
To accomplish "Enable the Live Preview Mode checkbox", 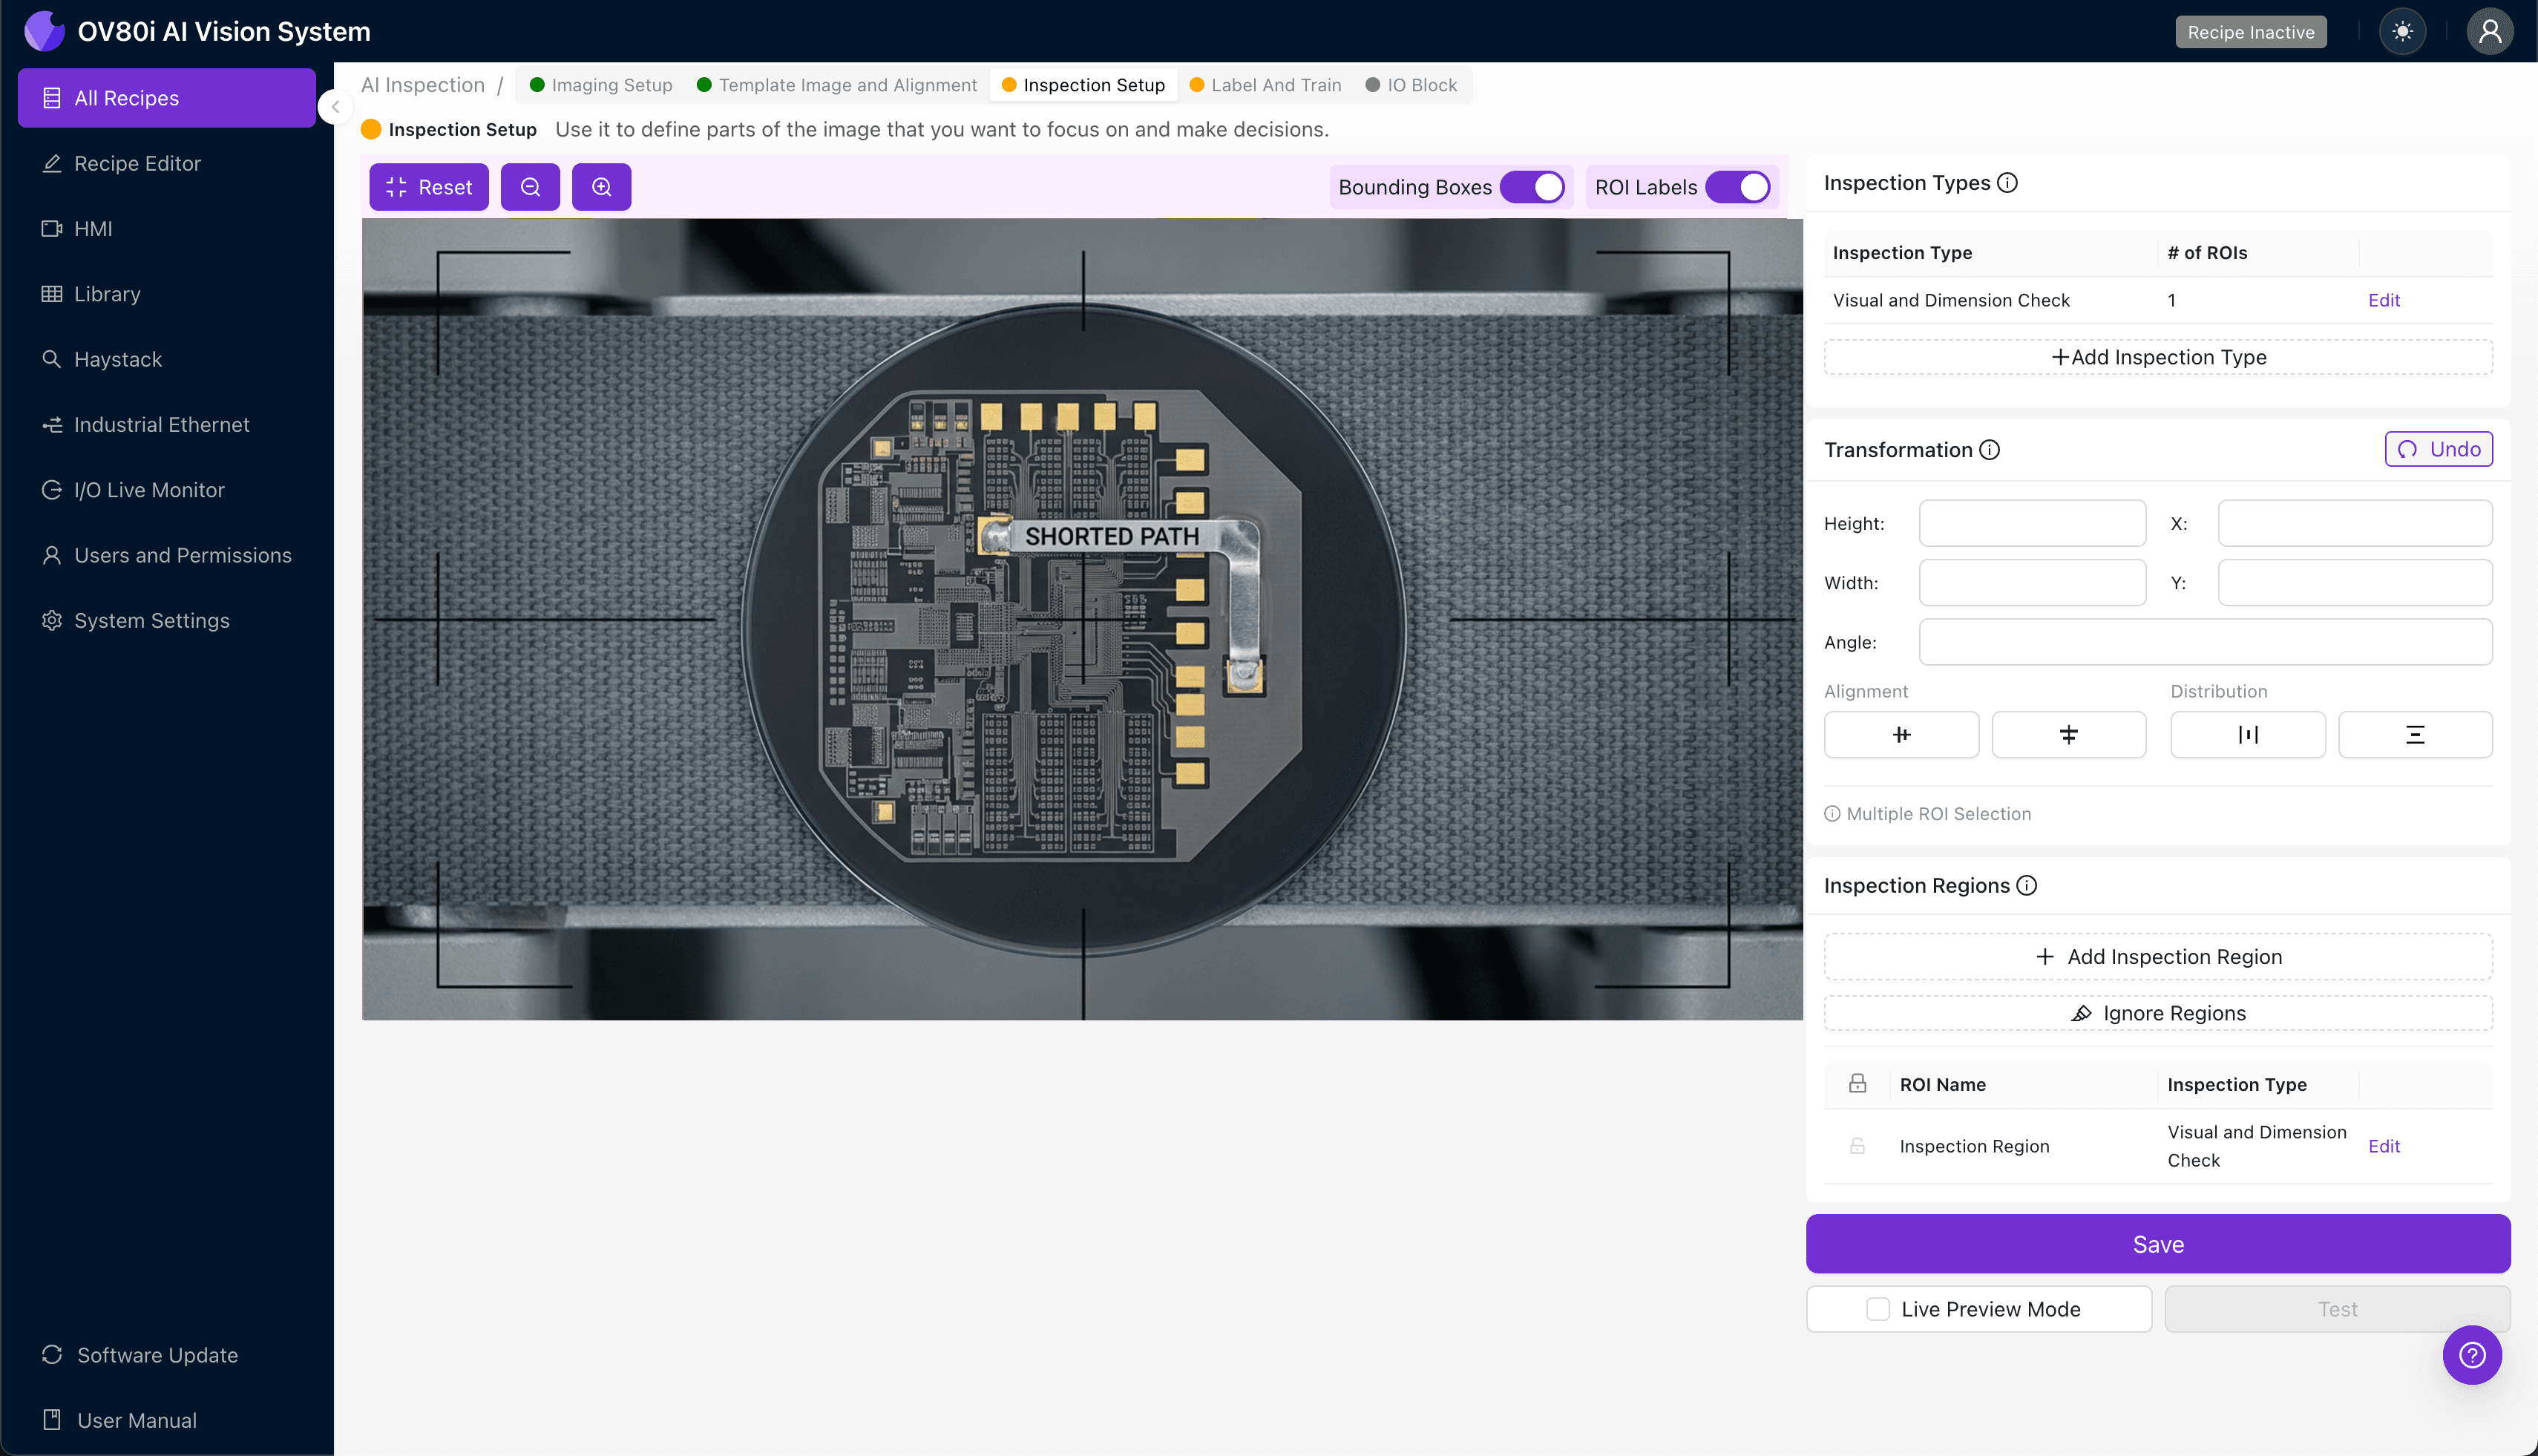I will point(1877,1309).
